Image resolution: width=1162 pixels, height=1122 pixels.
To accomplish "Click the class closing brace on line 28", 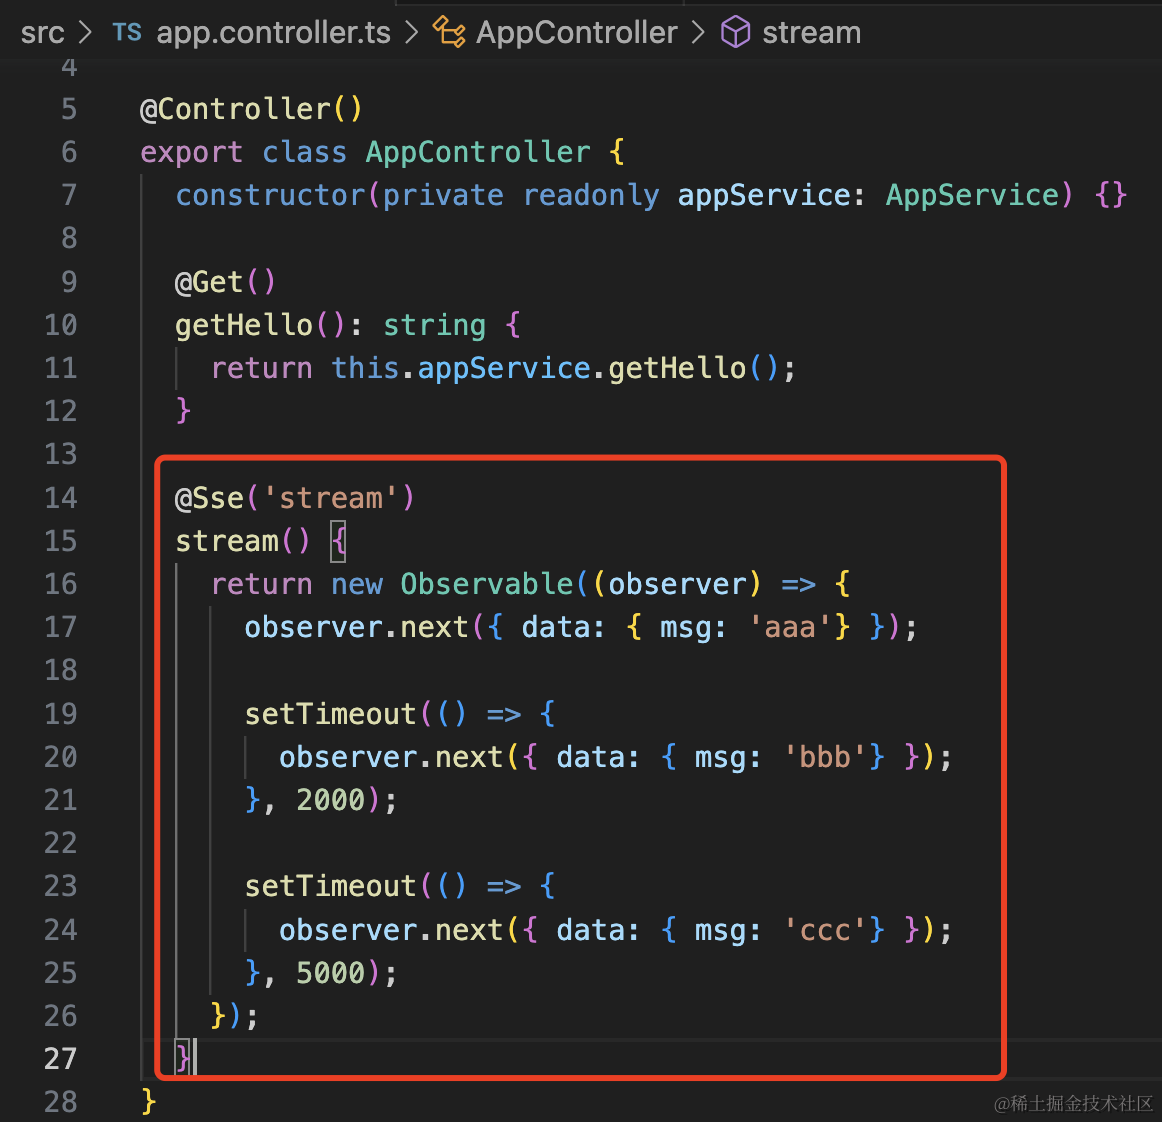I will (148, 1101).
